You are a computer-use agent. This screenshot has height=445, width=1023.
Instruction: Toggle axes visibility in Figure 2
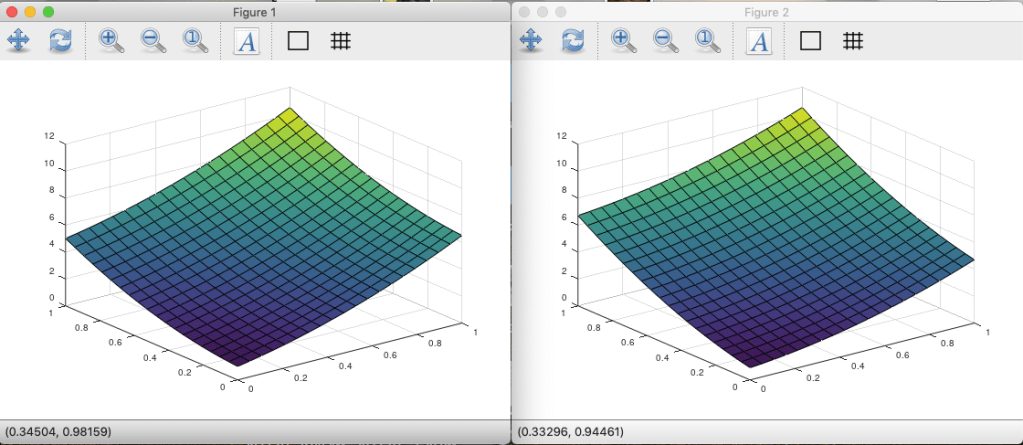810,41
